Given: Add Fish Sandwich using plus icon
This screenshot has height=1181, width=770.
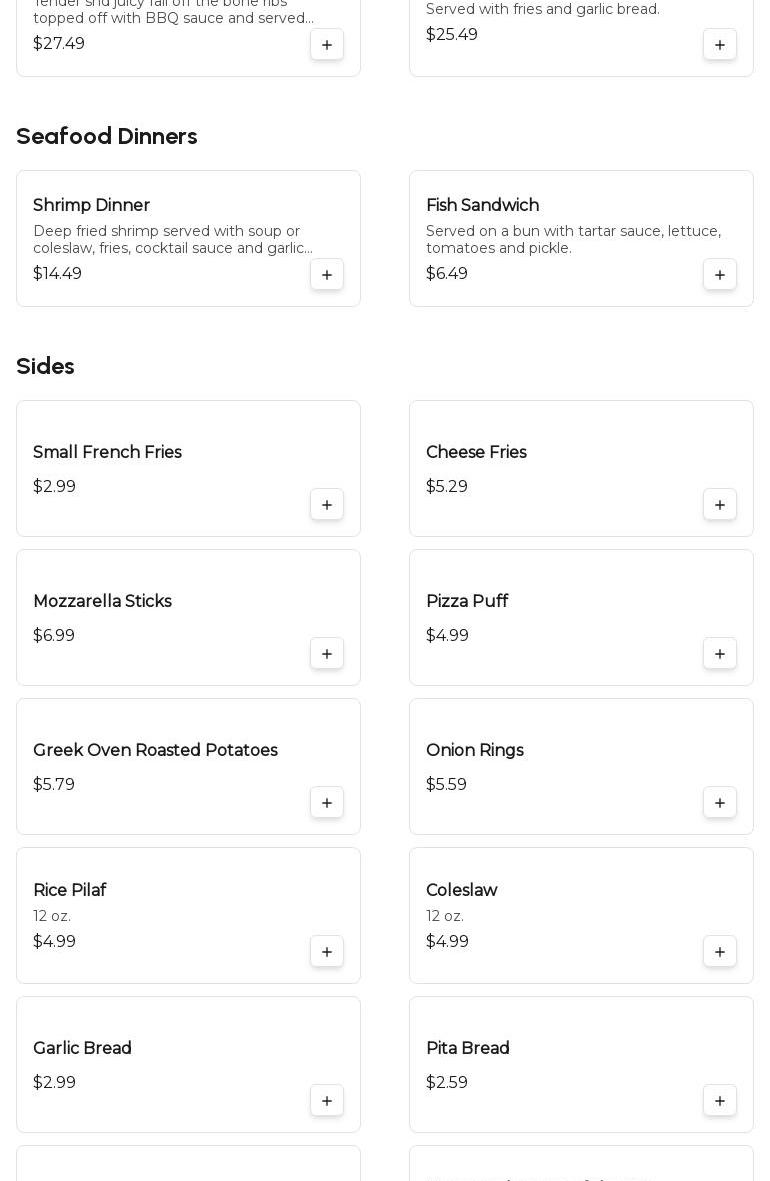Looking at the screenshot, I should 720,275.
